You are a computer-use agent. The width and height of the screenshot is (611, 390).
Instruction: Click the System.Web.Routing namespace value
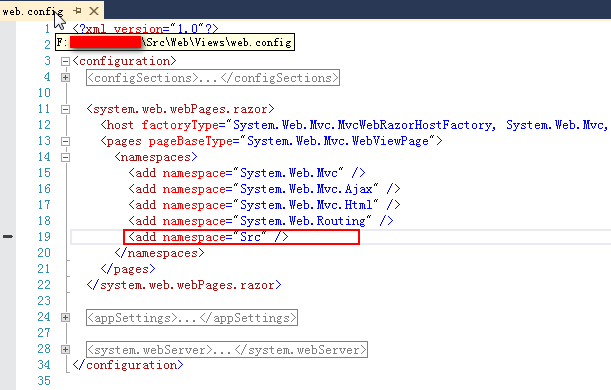click(x=302, y=221)
